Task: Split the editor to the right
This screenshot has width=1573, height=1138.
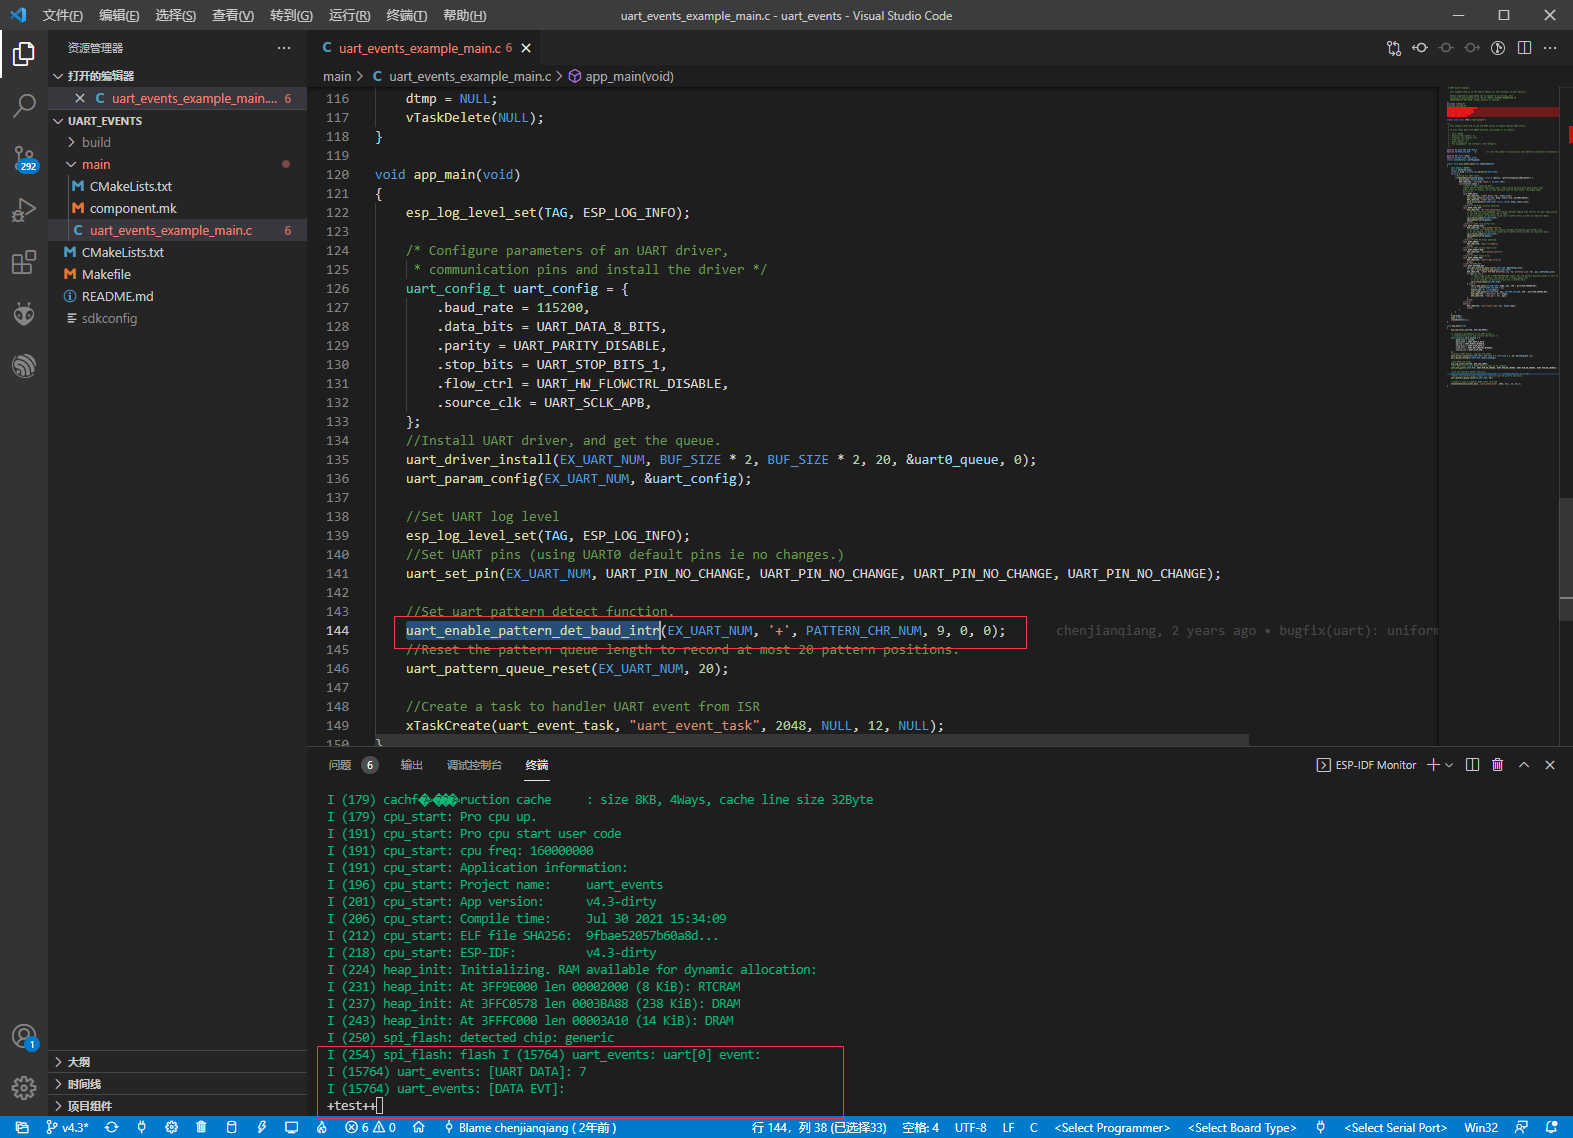Action: pyautogui.click(x=1524, y=48)
